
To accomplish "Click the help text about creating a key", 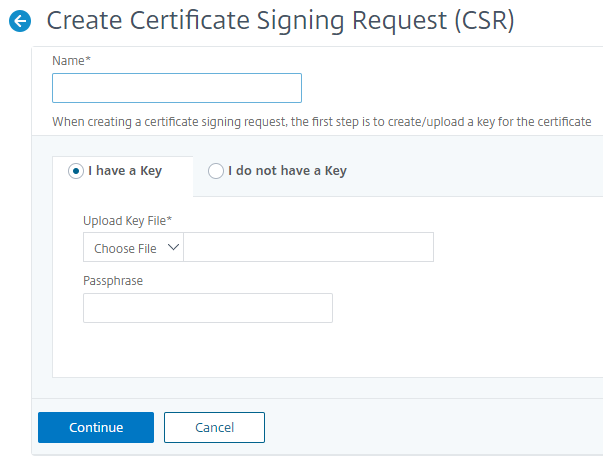I will [x=321, y=121].
